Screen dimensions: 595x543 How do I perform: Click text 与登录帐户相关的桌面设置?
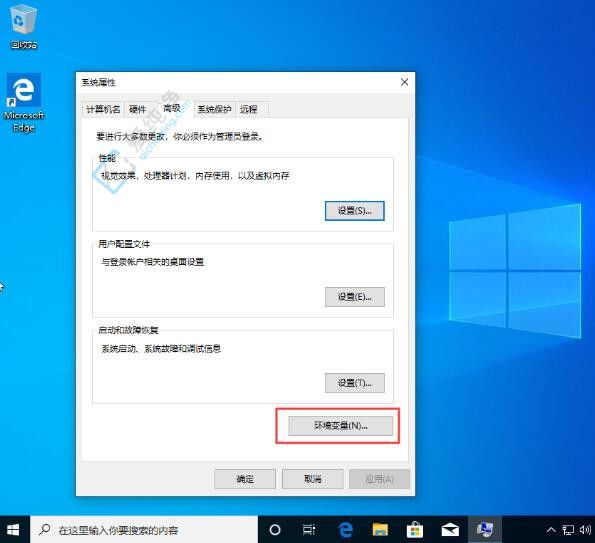153,262
